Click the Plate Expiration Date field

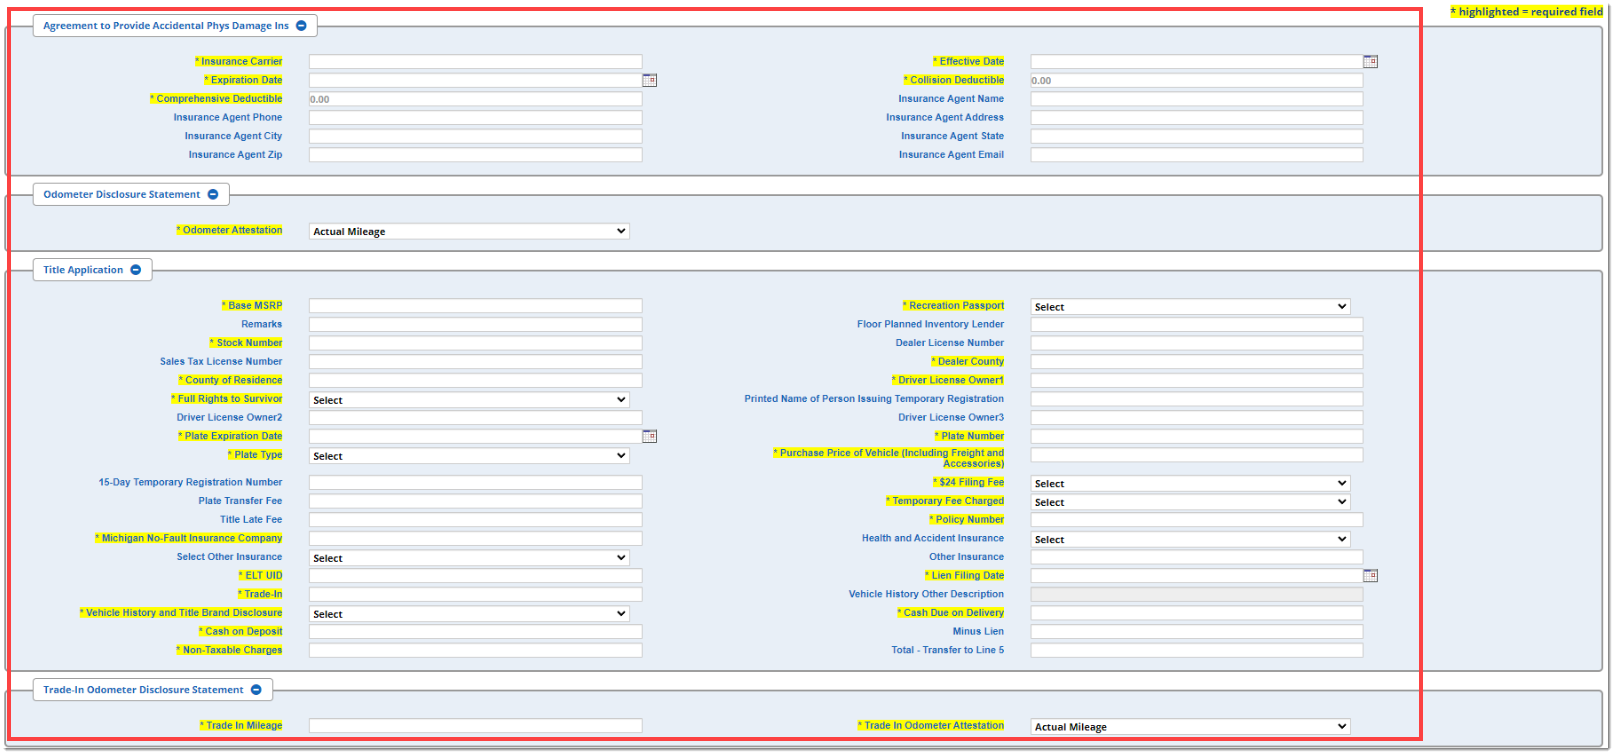(x=475, y=437)
